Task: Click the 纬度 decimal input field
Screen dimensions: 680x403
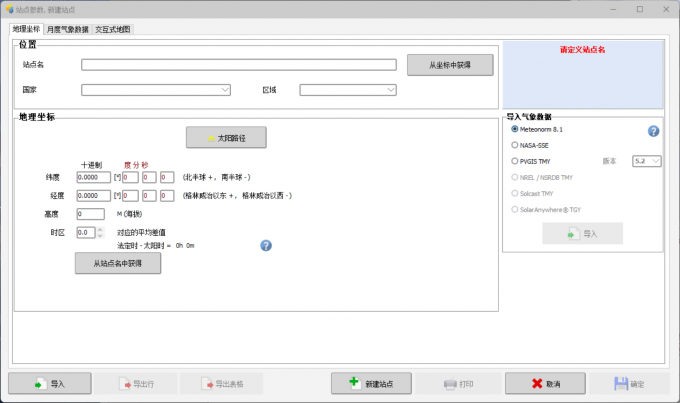Action: (93, 177)
